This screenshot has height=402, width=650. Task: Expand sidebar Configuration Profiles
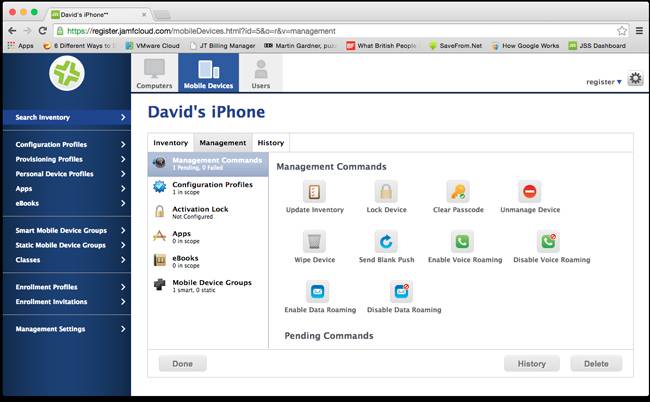(67, 144)
